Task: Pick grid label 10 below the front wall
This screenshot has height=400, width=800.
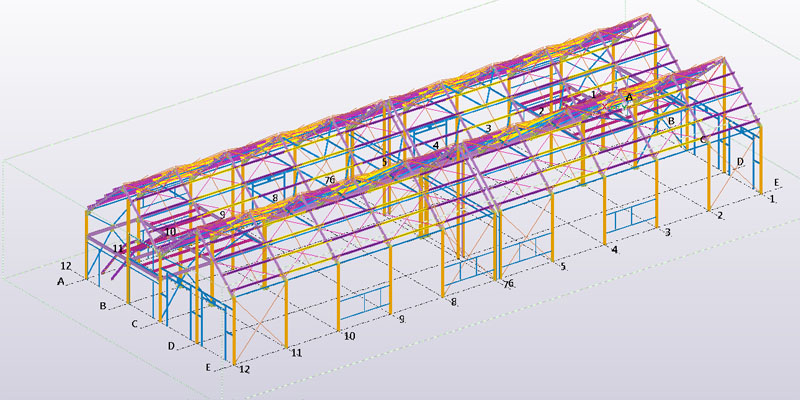Action: (350, 337)
